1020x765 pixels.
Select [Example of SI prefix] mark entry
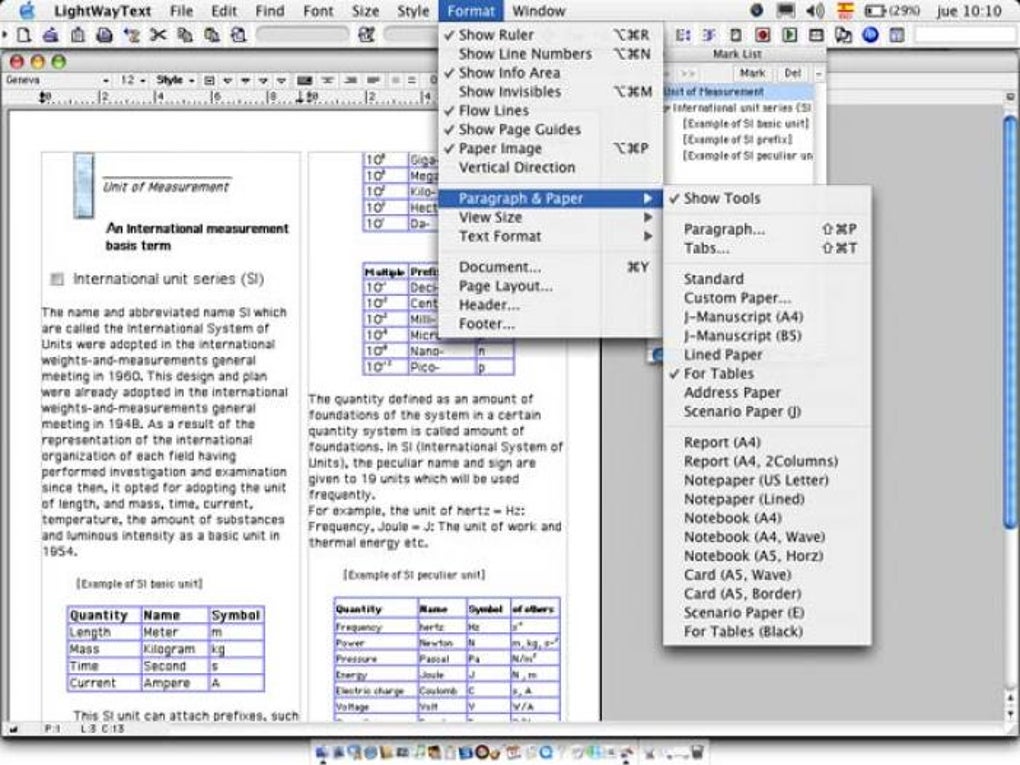(737, 139)
